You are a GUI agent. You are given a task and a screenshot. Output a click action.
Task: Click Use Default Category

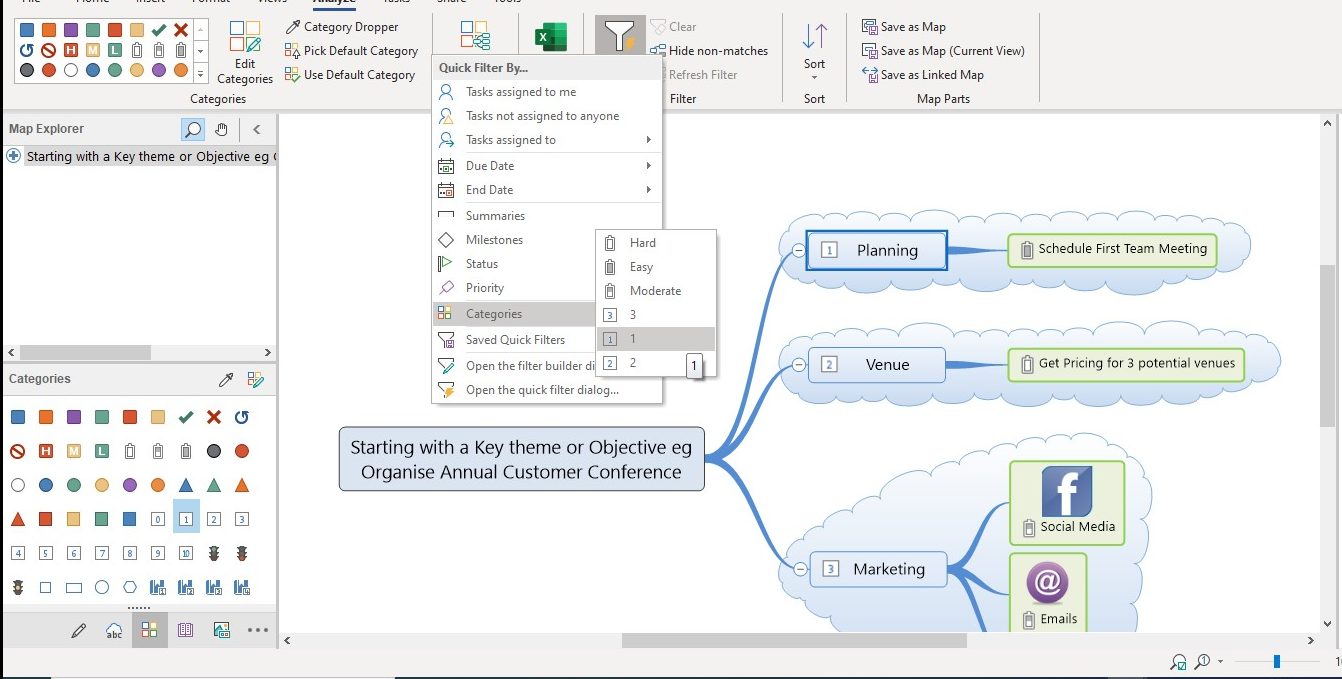pos(349,75)
